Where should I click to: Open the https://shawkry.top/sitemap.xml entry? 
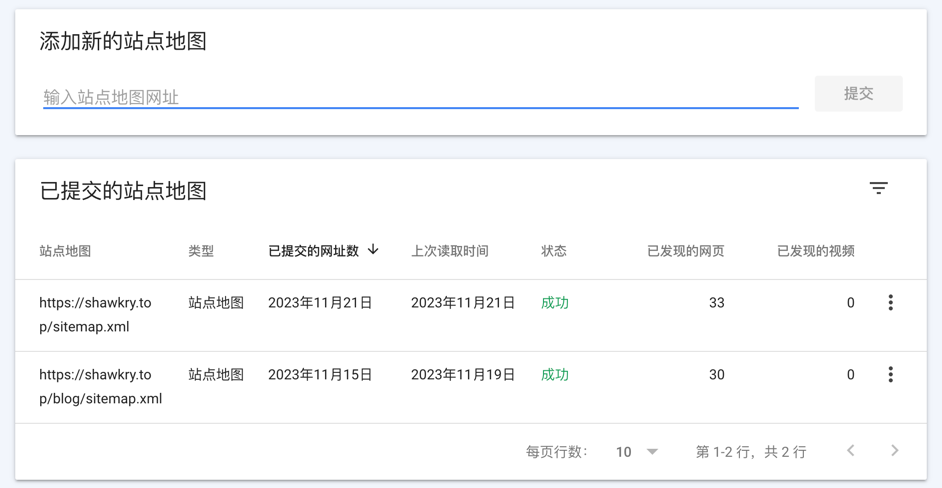tap(95, 314)
